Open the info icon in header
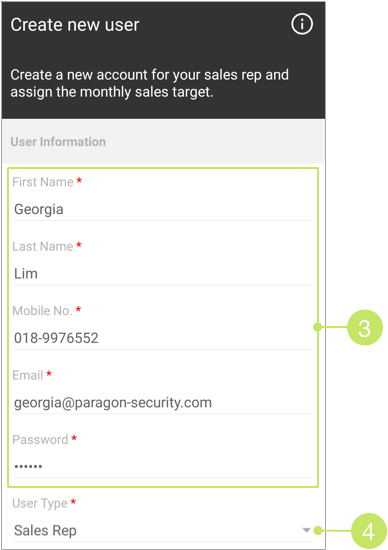 pyautogui.click(x=302, y=24)
